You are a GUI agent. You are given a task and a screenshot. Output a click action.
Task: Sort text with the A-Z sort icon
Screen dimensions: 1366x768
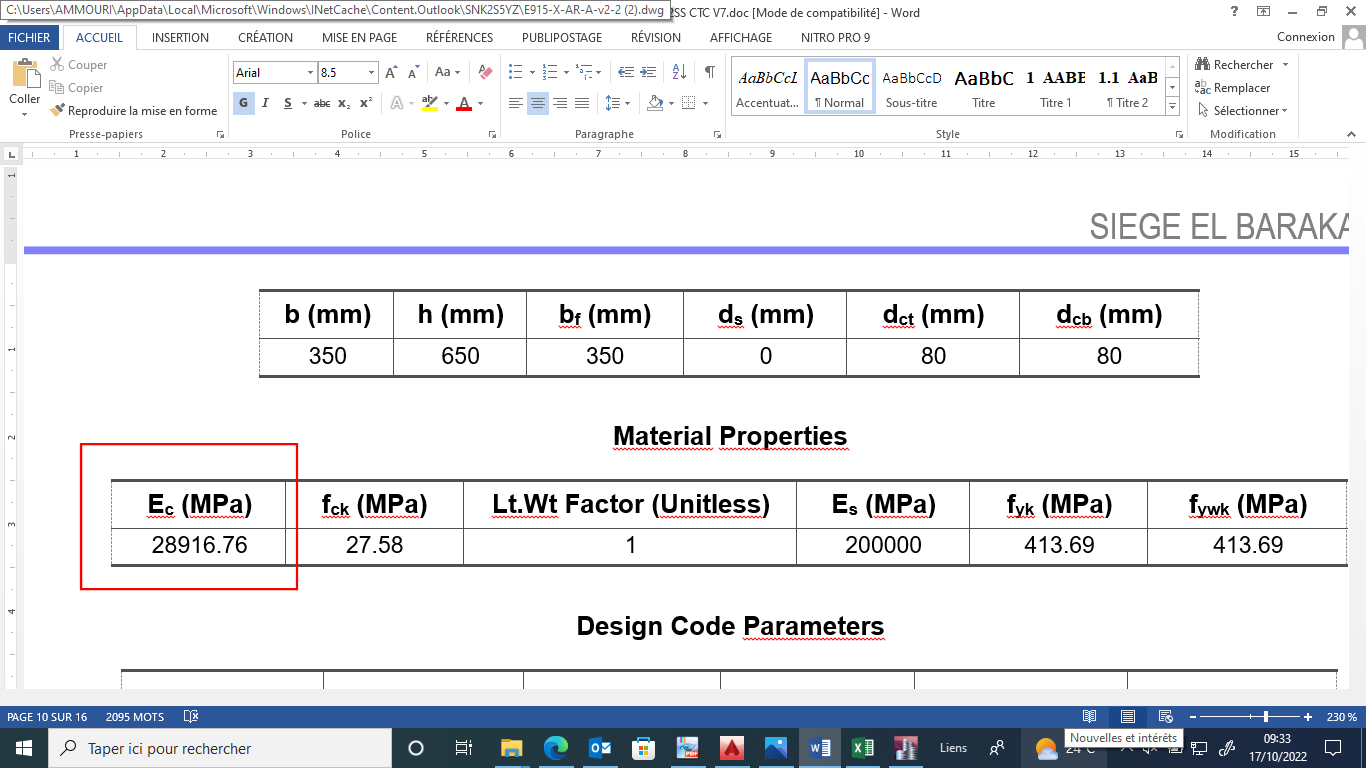point(679,73)
